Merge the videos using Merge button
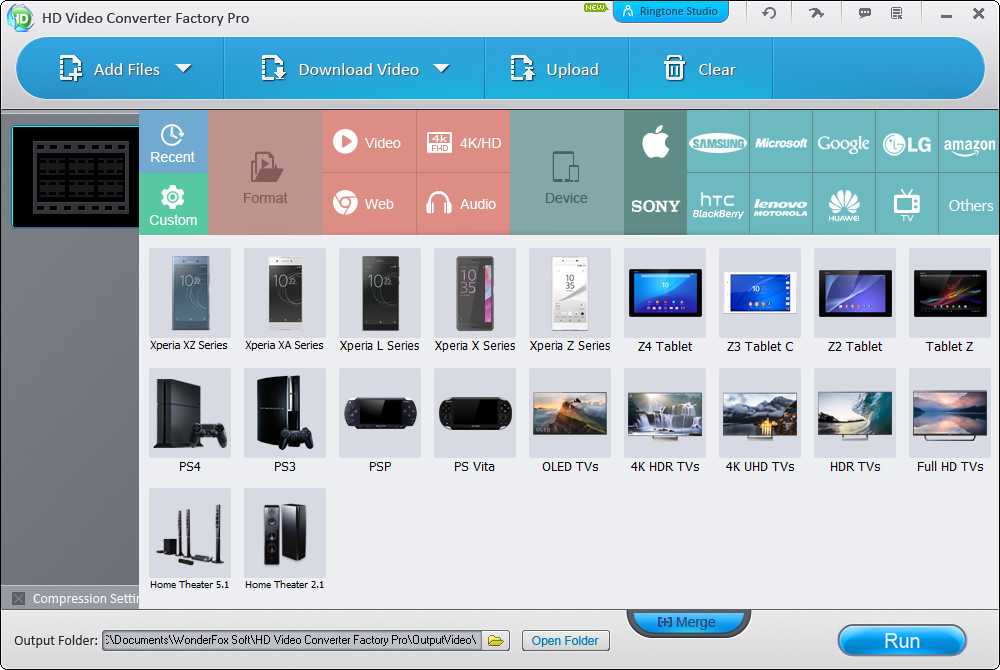 tap(687, 622)
